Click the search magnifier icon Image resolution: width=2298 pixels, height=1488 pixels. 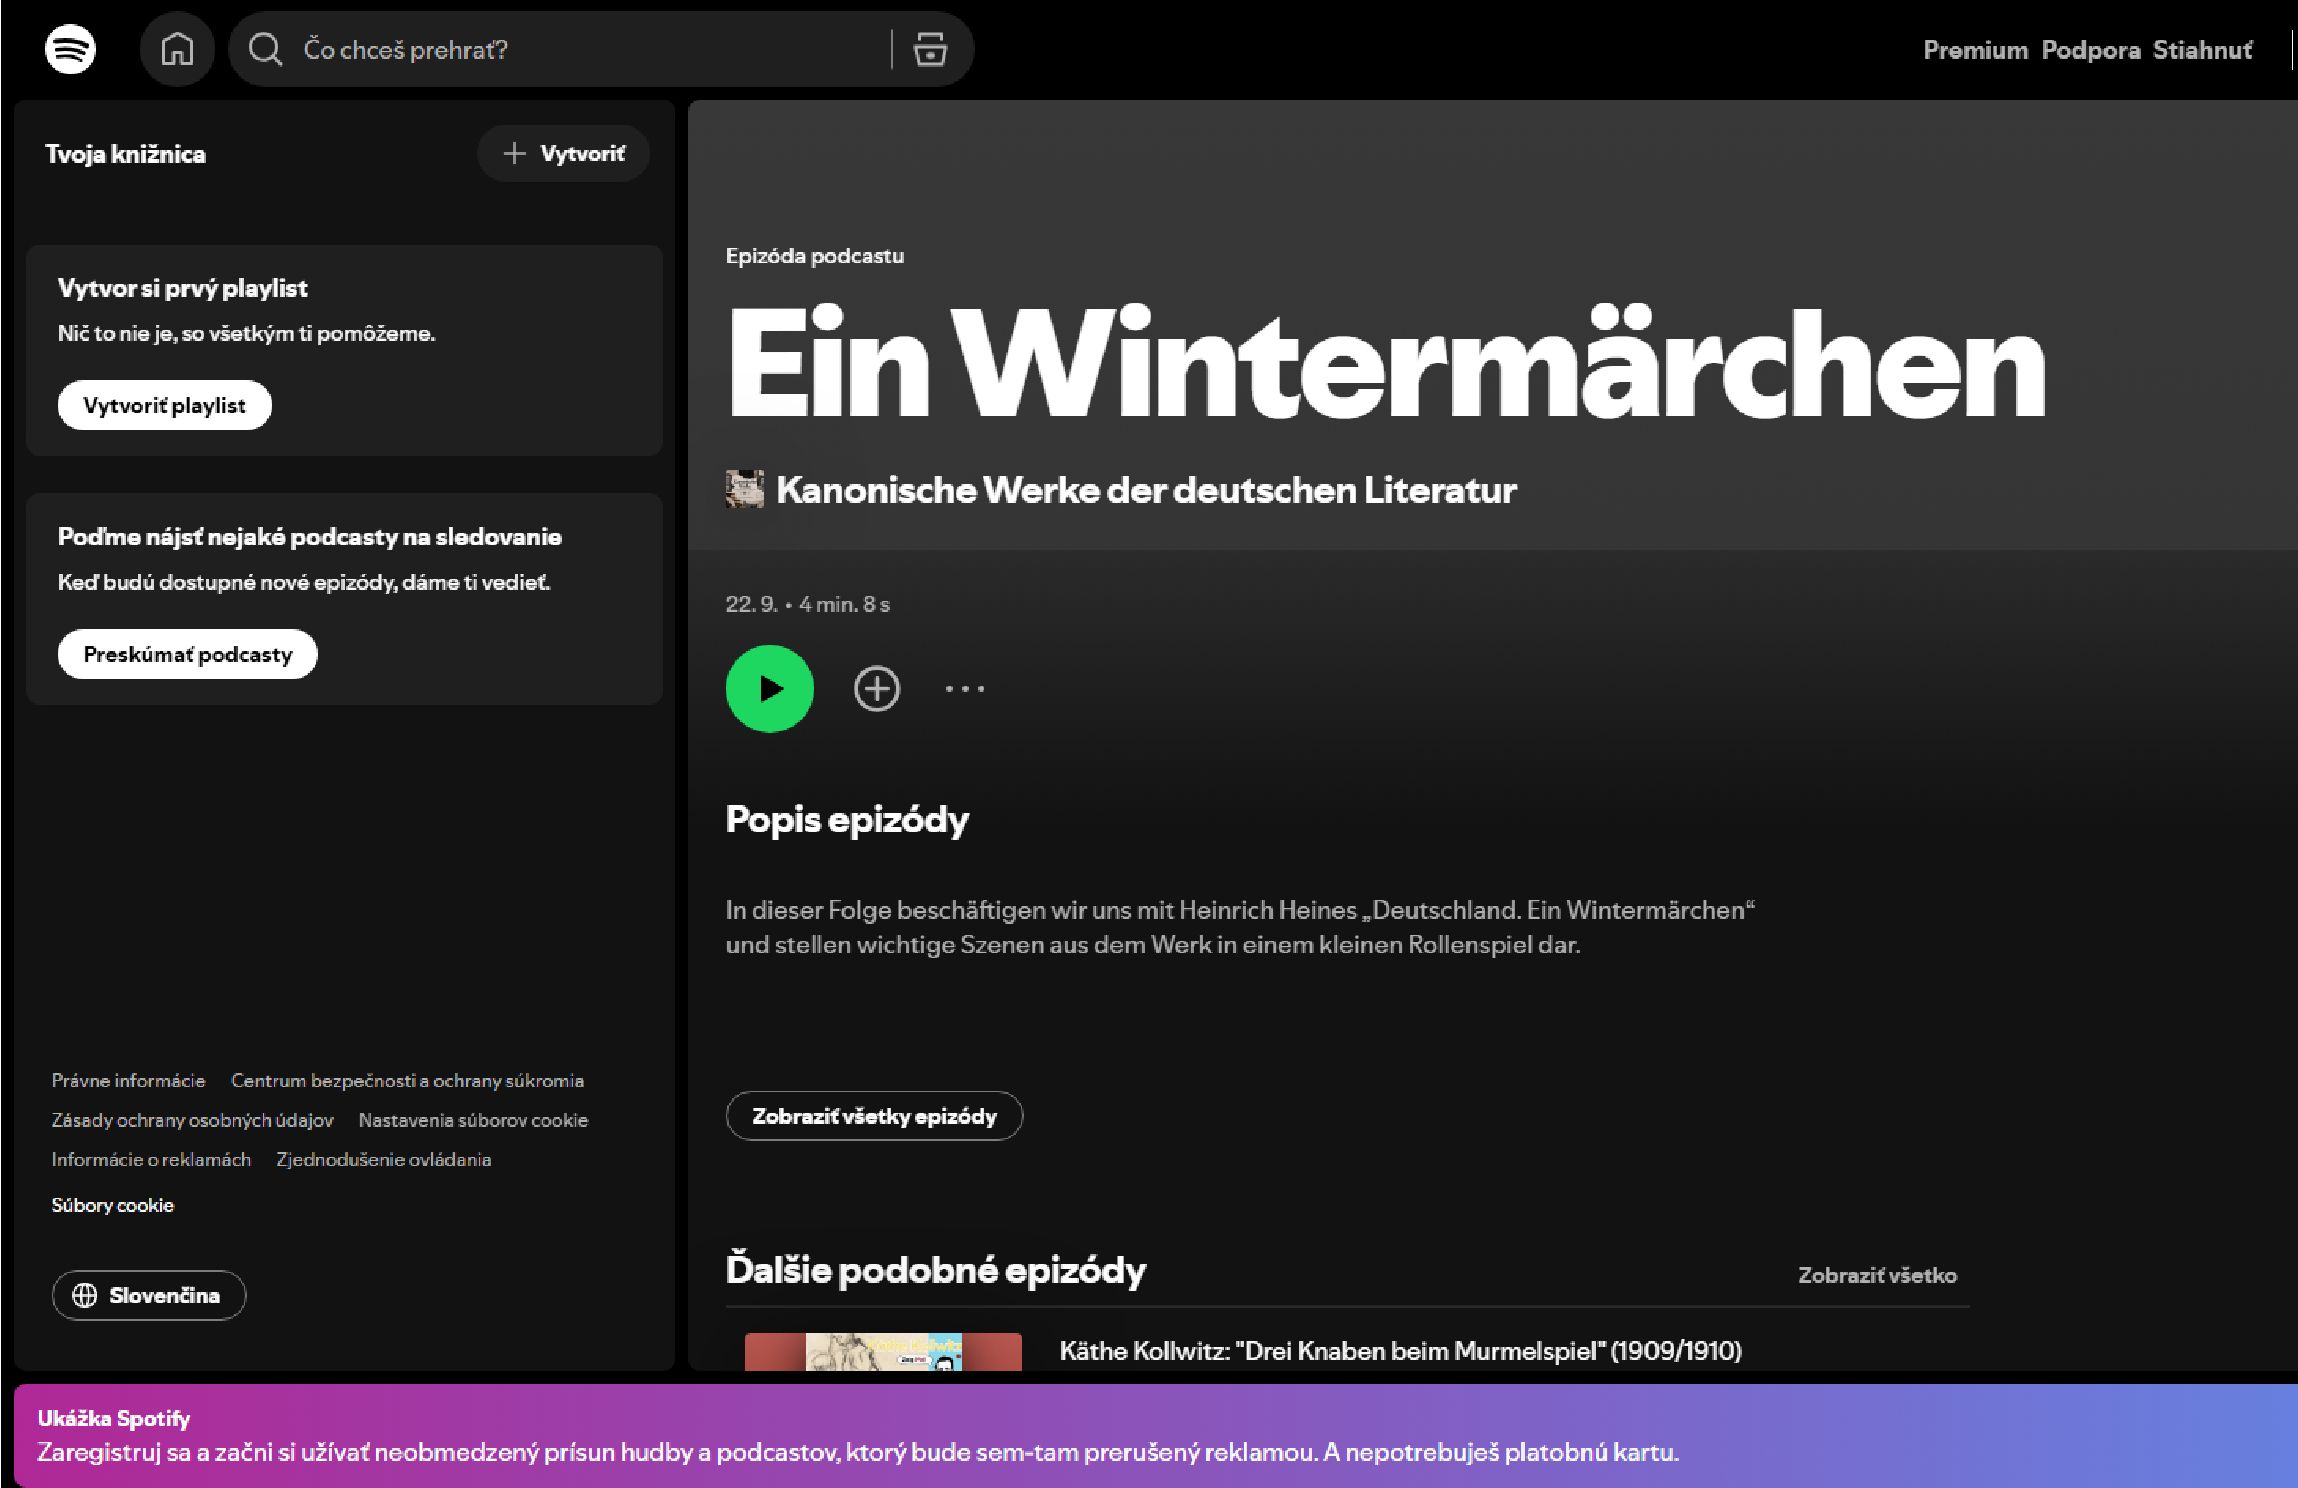click(265, 49)
